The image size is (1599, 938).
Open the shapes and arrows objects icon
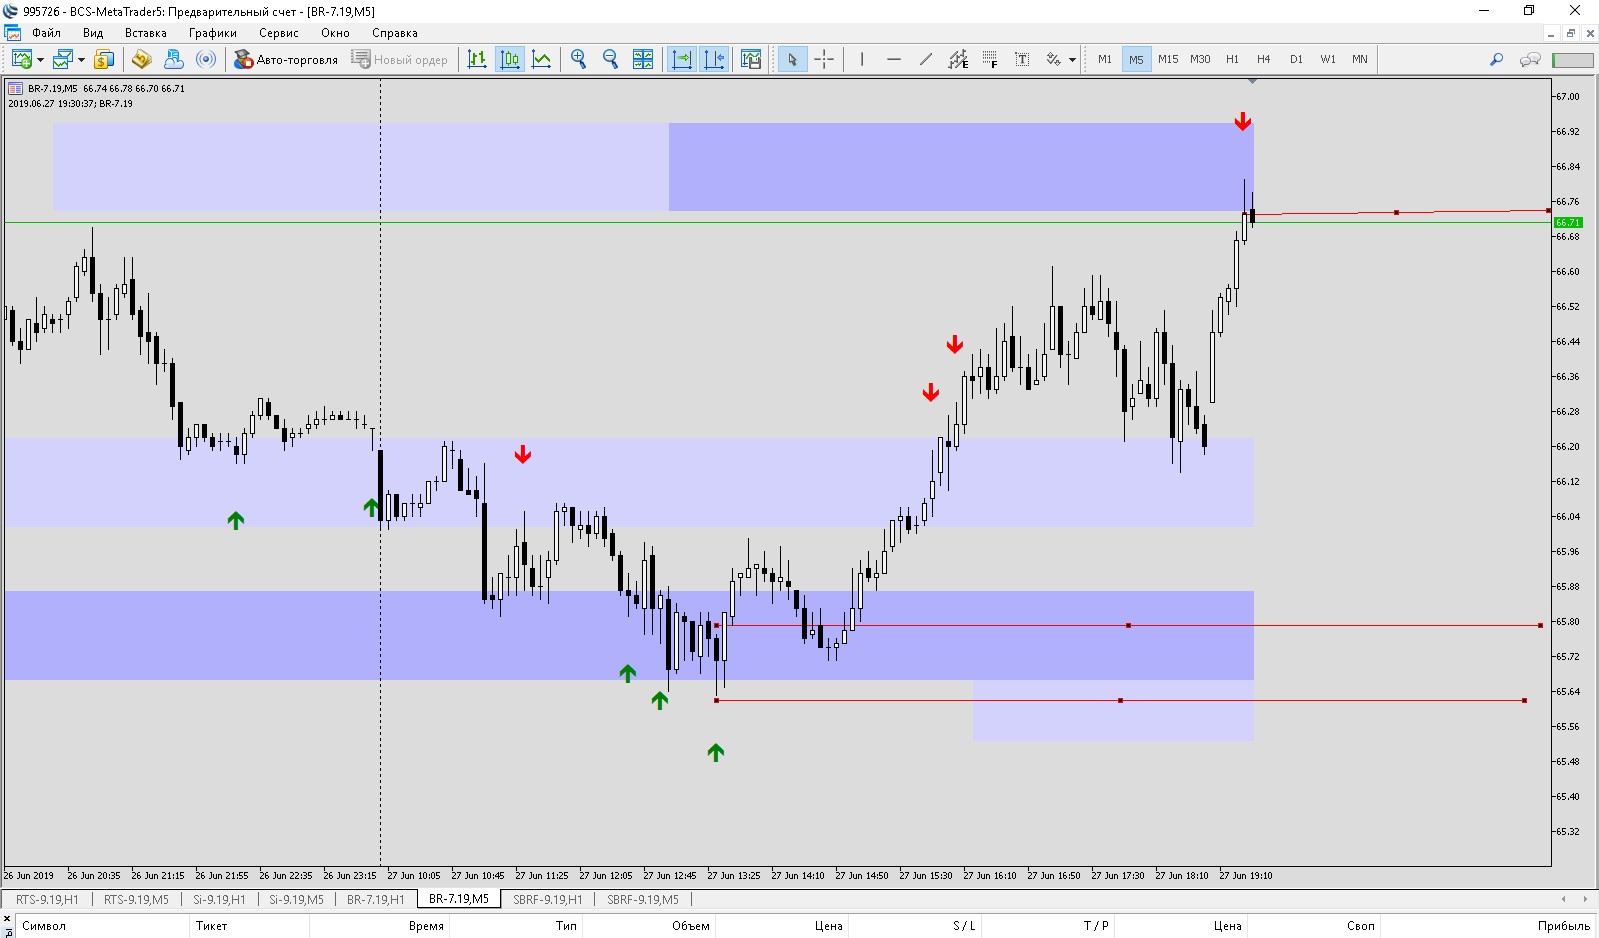(x=1054, y=59)
